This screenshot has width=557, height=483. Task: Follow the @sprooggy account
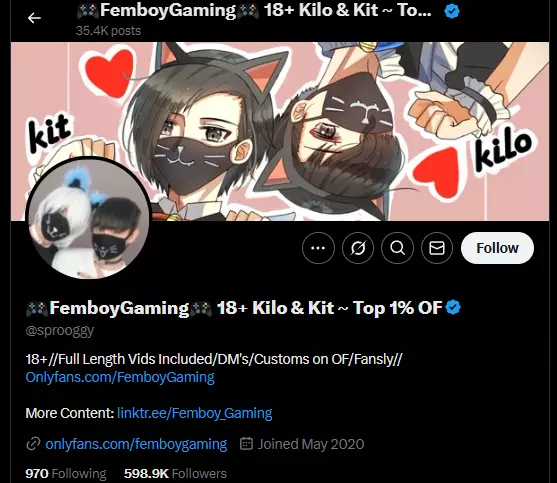pyautogui.click(x=497, y=248)
